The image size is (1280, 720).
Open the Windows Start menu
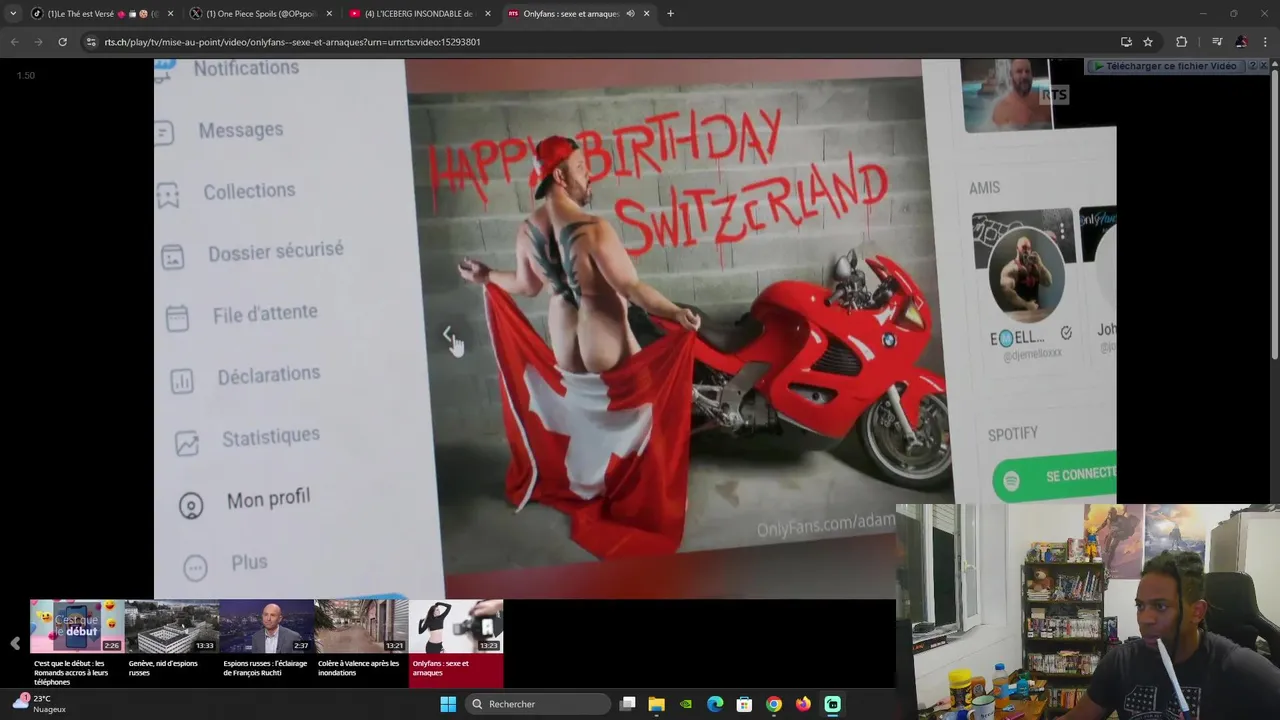448,704
